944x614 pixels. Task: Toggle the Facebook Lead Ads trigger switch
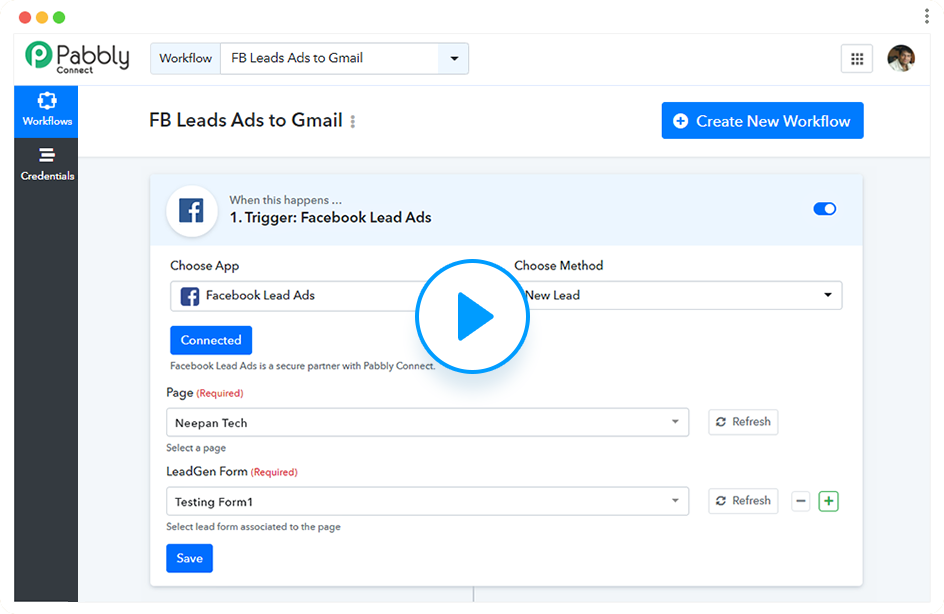tap(824, 209)
